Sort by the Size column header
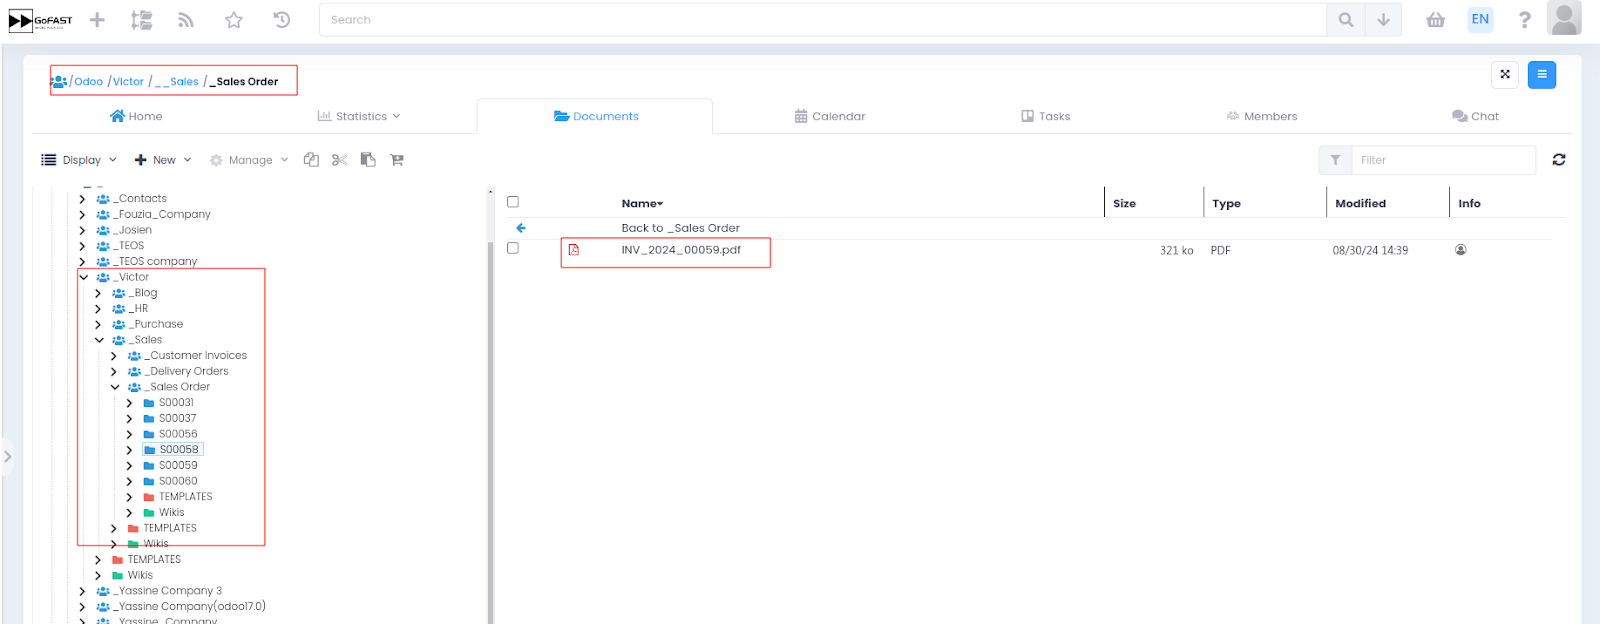This screenshot has width=1600, height=624. (x=1125, y=203)
